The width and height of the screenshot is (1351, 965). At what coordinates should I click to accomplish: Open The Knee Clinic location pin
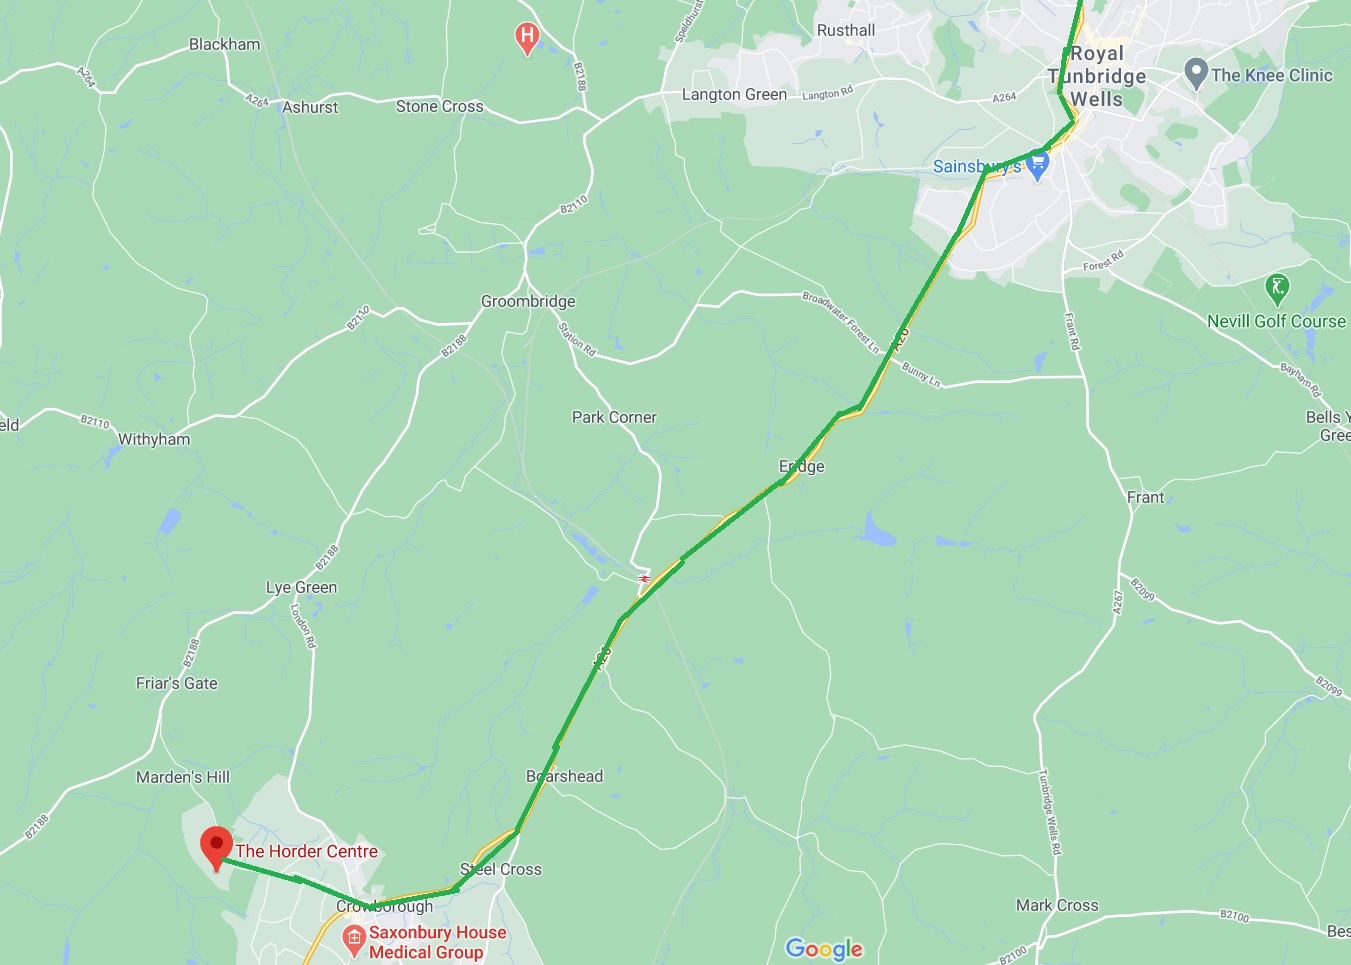point(1196,74)
